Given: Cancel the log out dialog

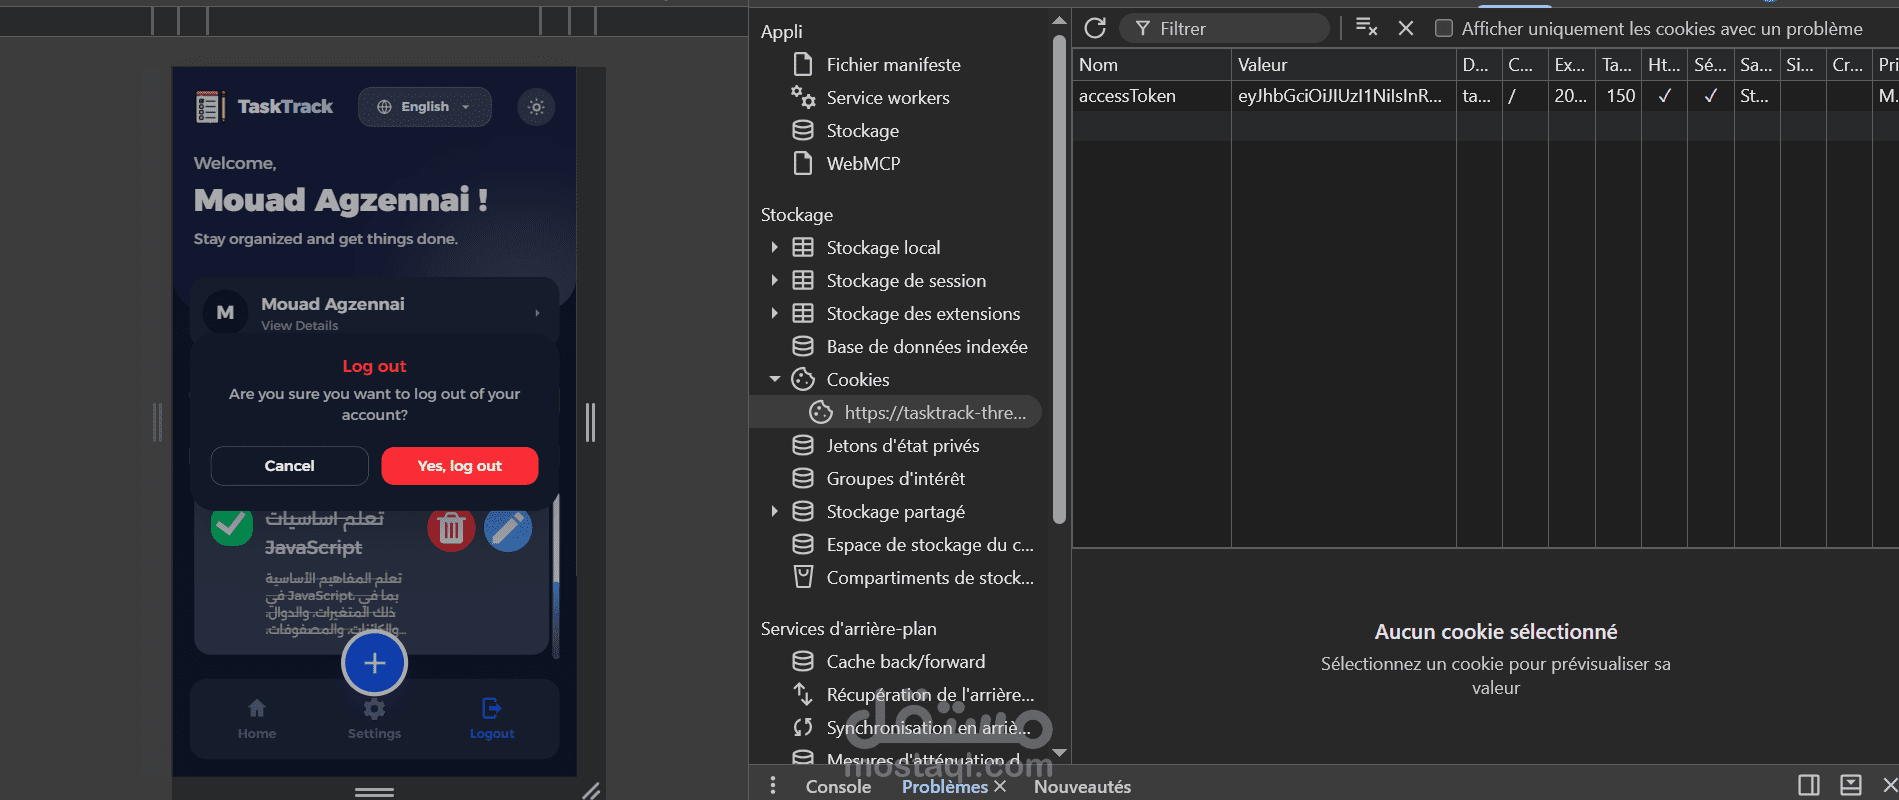Looking at the screenshot, I should pos(289,466).
